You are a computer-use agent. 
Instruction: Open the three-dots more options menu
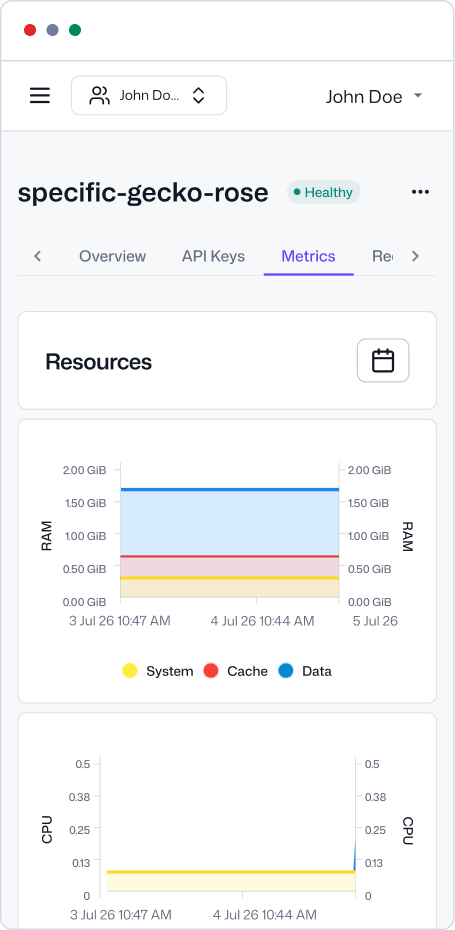[x=420, y=192]
